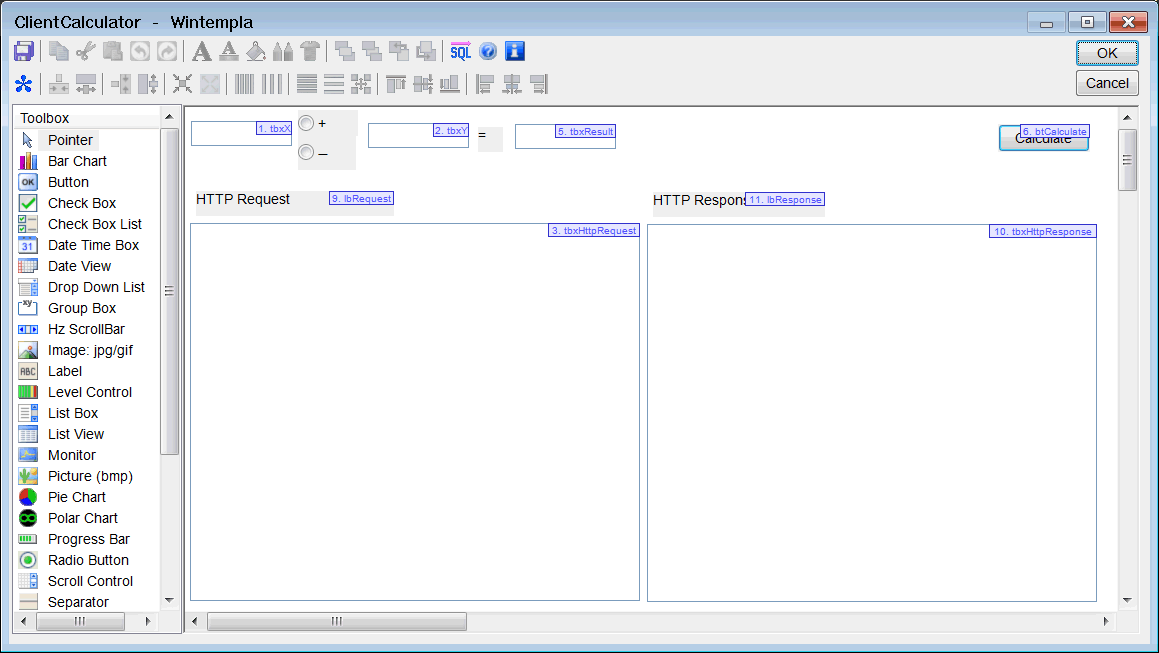Image resolution: width=1159 pixels, height=653 pixels.
Task: Choose Pointer in the Toolbox
Action: (x=70, y=140)
